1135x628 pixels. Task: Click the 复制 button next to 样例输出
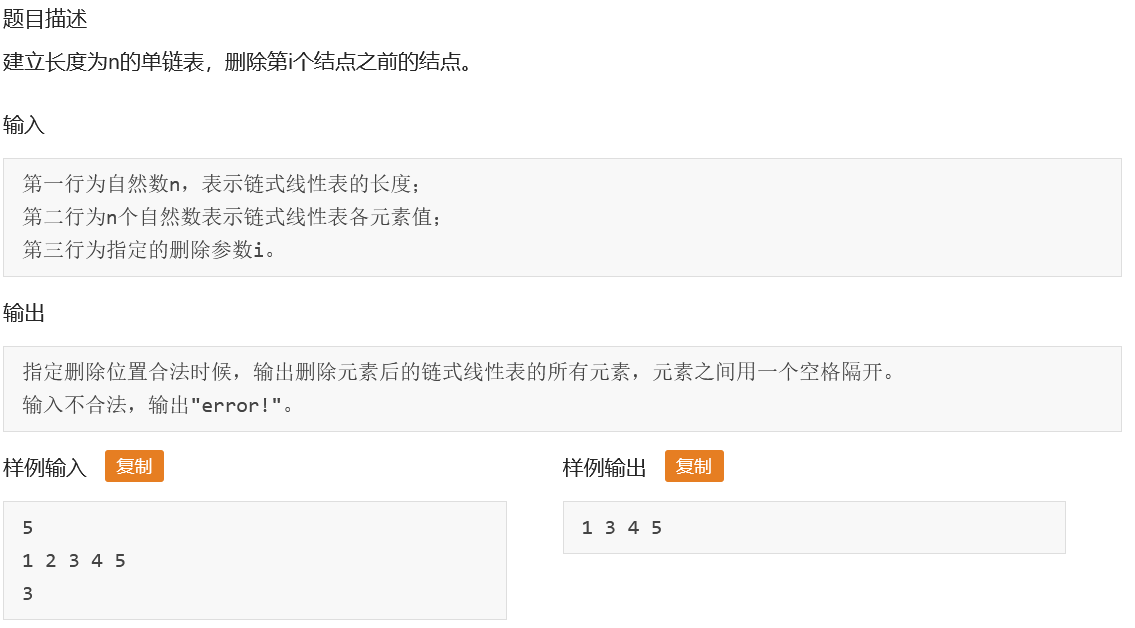click(694, 465)
